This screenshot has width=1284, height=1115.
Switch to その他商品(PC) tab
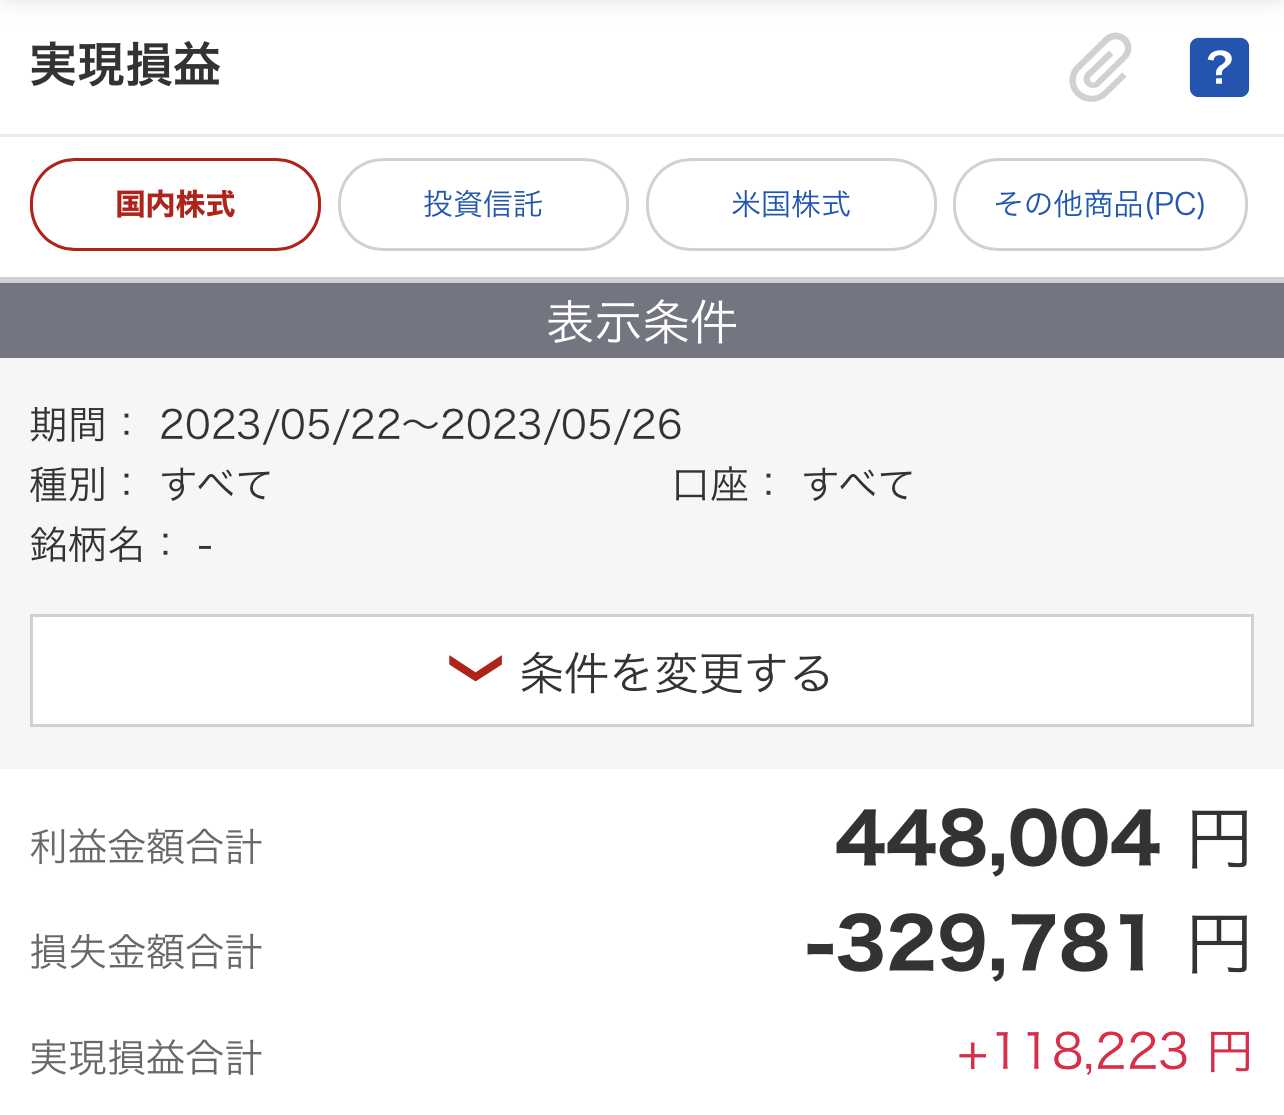(1100, 204)
